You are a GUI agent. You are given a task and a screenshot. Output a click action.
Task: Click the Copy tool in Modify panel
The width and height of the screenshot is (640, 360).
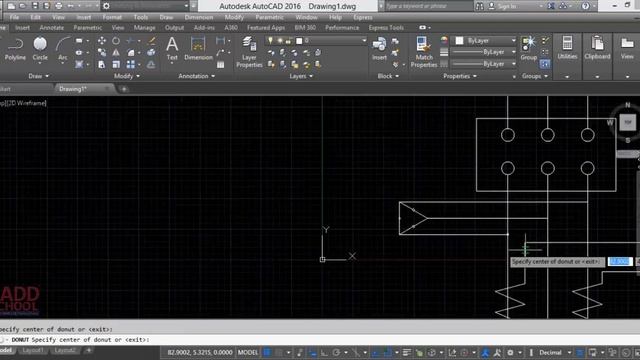coord(102,52)
